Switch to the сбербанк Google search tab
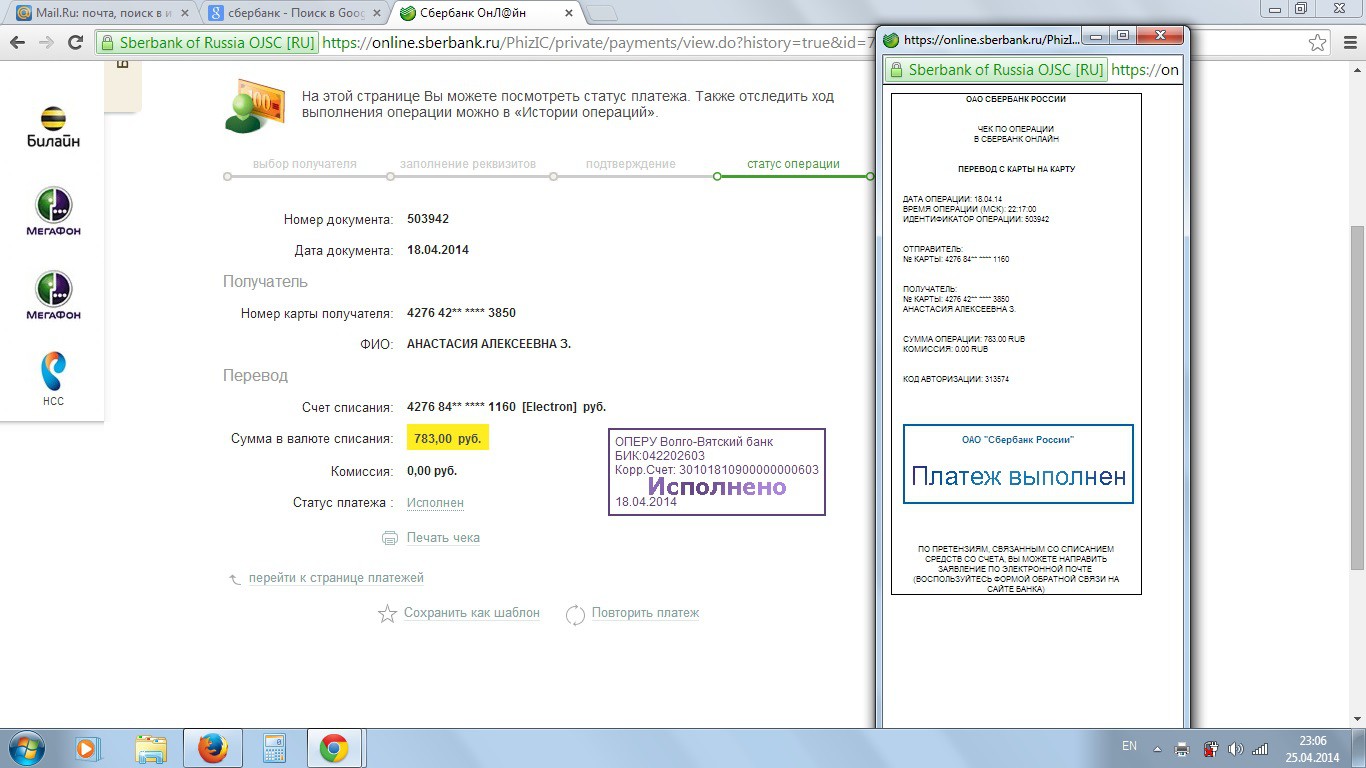The width and height of the screenshot is (1366, 768). pyautogui.click(x=294, y=13)
